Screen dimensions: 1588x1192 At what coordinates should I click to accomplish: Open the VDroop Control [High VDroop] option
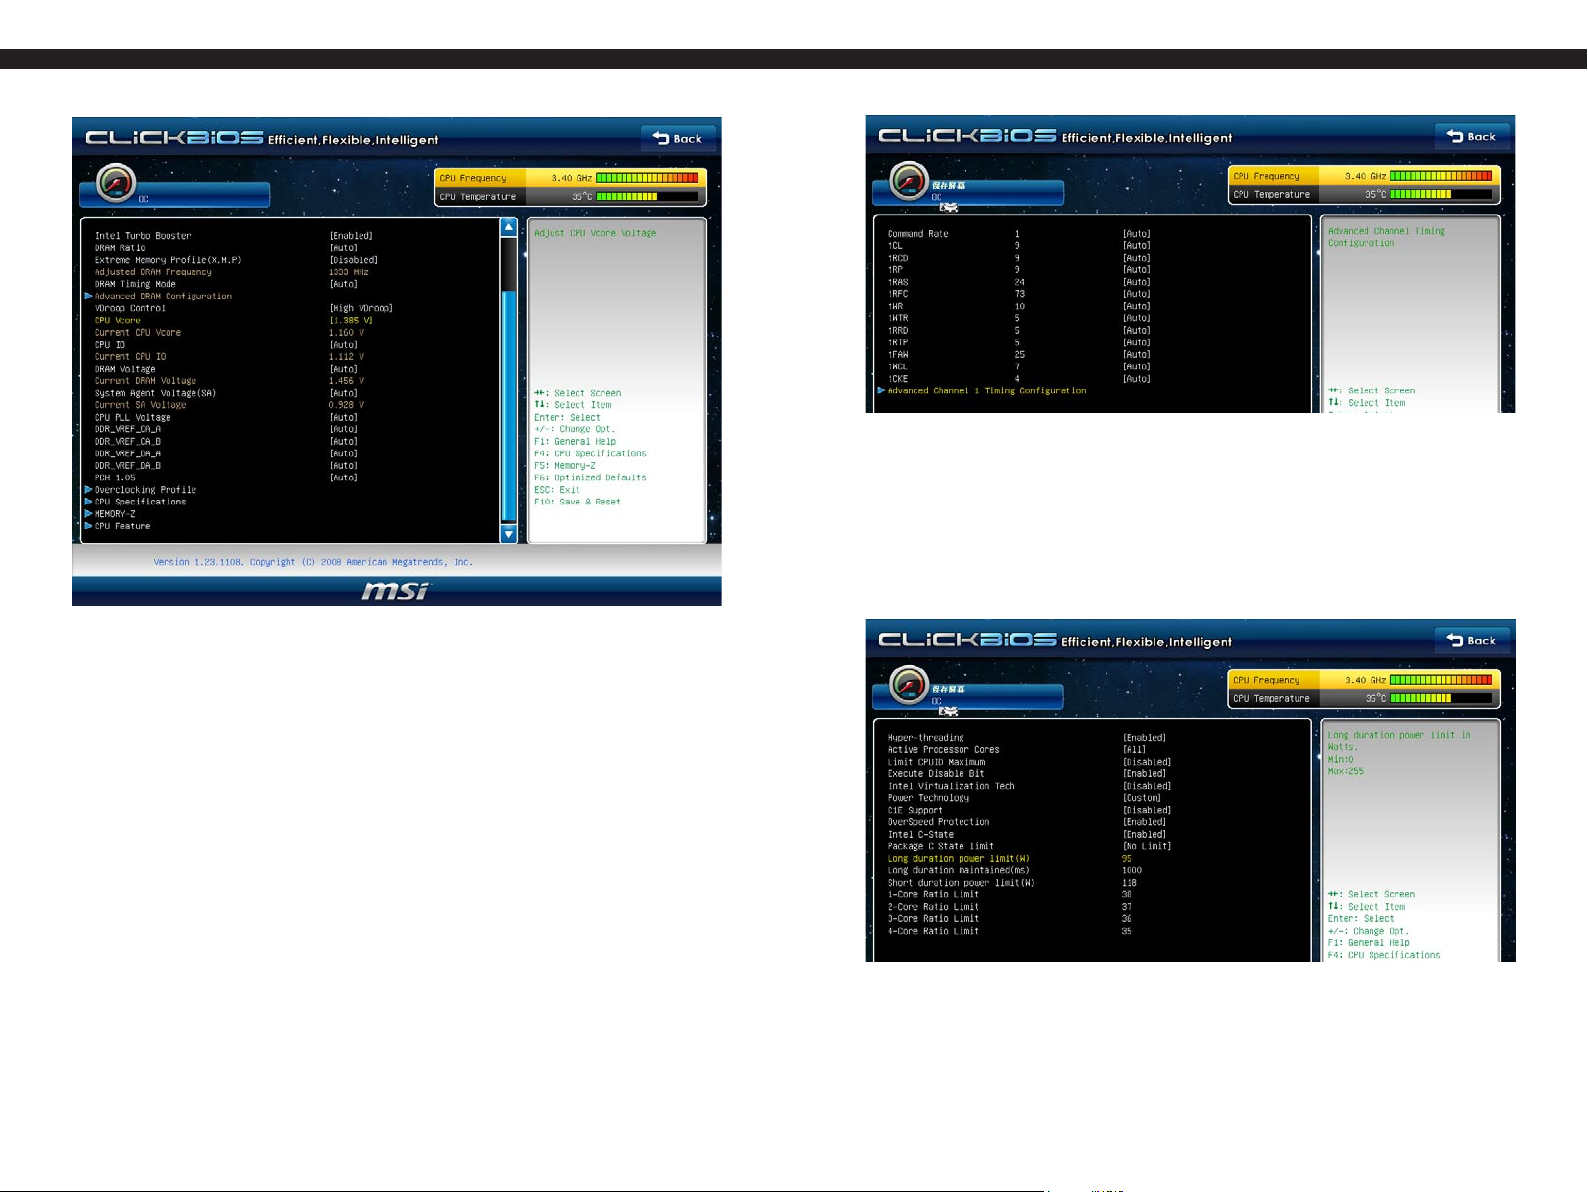pos(361,308)
